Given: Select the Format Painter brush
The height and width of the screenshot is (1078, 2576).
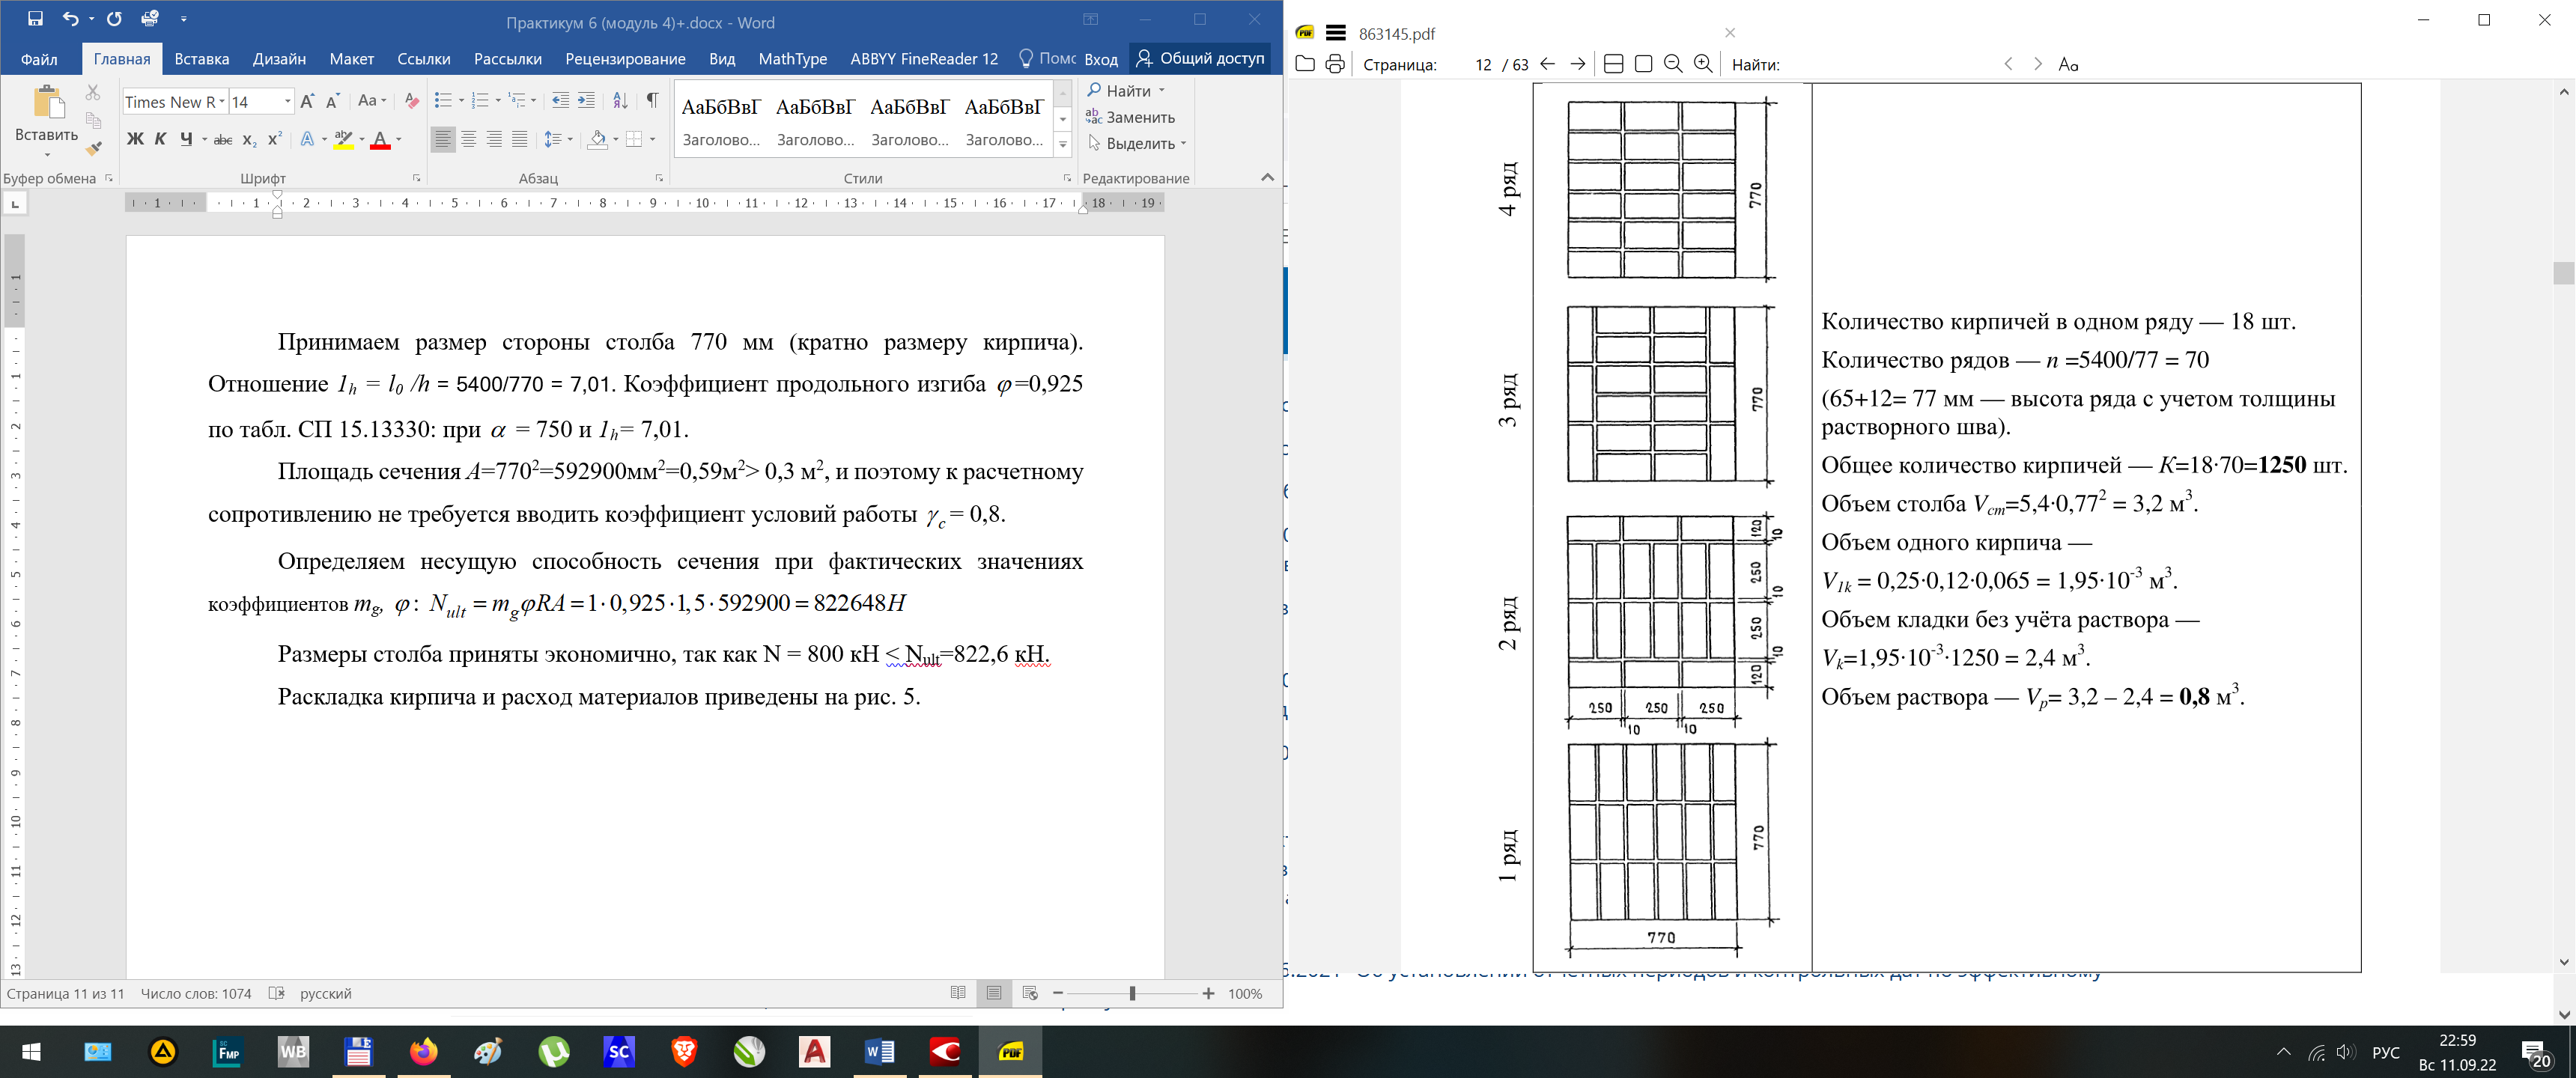Looking at the screenshot, I should (x=93, y=148).
